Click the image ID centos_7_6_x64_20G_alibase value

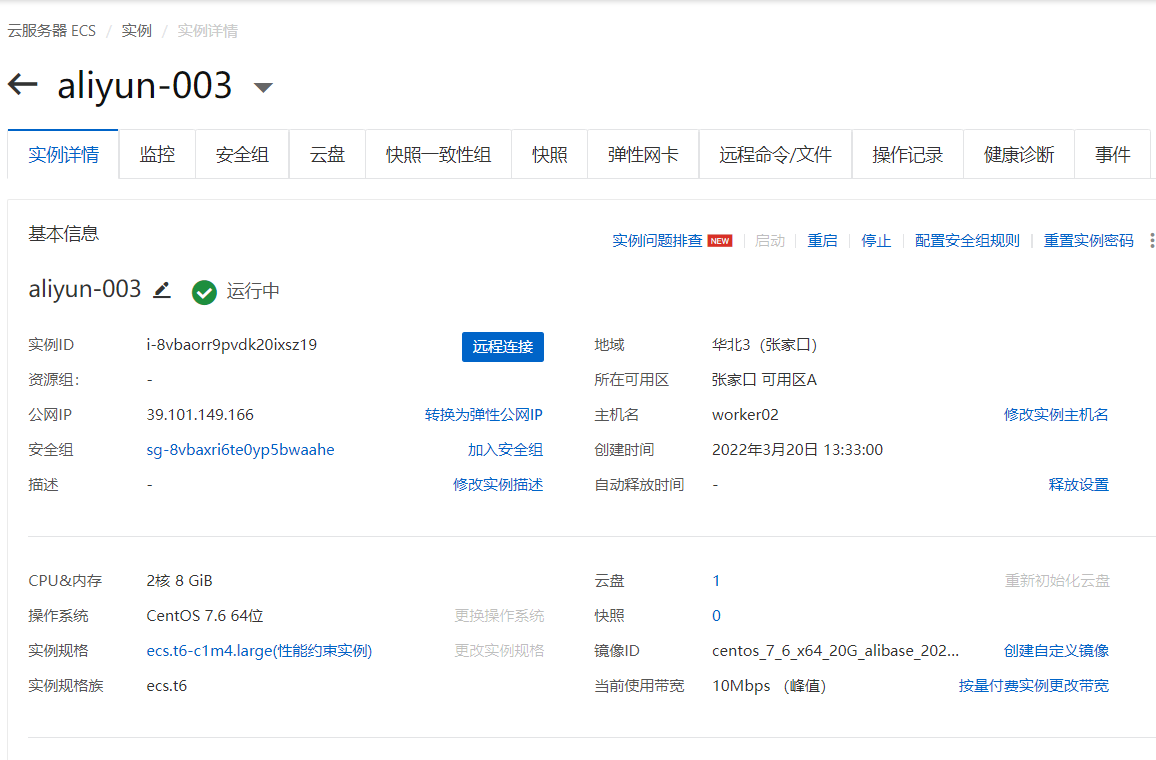click(835, 651)
